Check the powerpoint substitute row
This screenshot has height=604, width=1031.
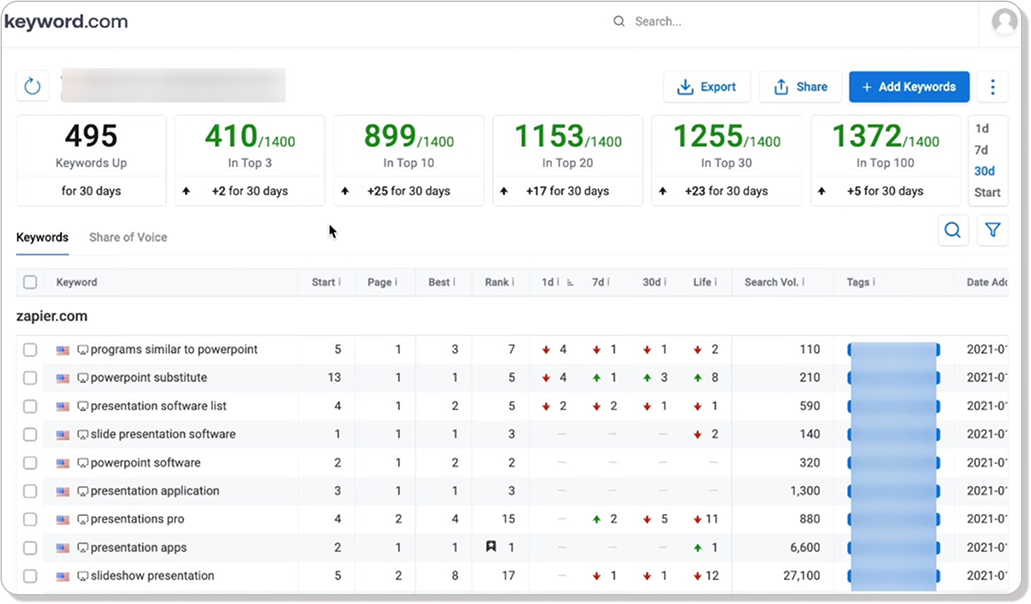point(30,378)
